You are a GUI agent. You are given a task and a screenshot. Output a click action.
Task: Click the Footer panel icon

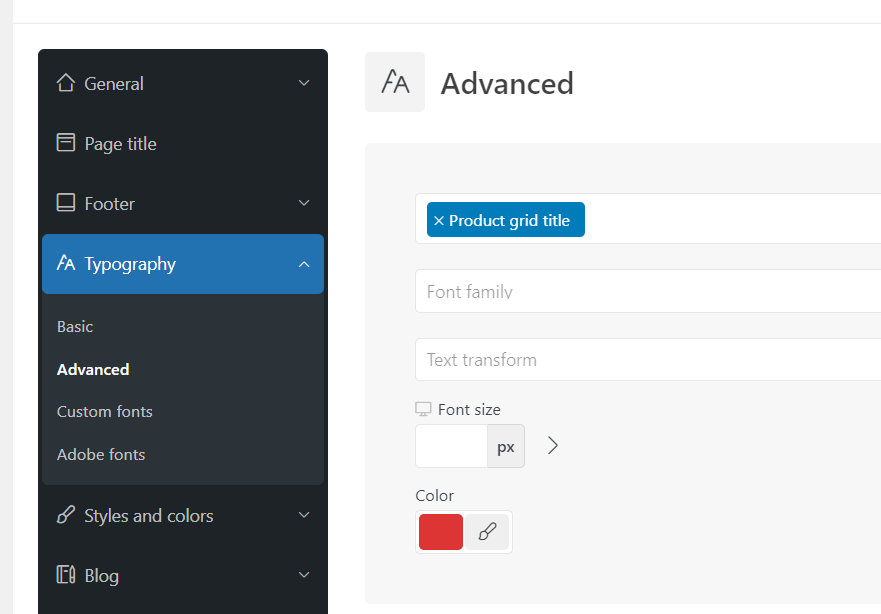66,203
